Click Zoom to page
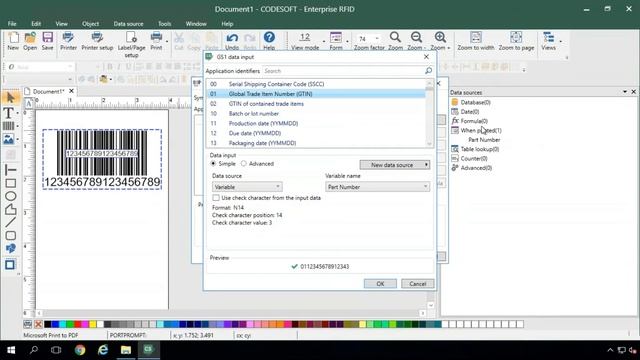The height and width of the screenshot is (360, 640). [516, 41]
